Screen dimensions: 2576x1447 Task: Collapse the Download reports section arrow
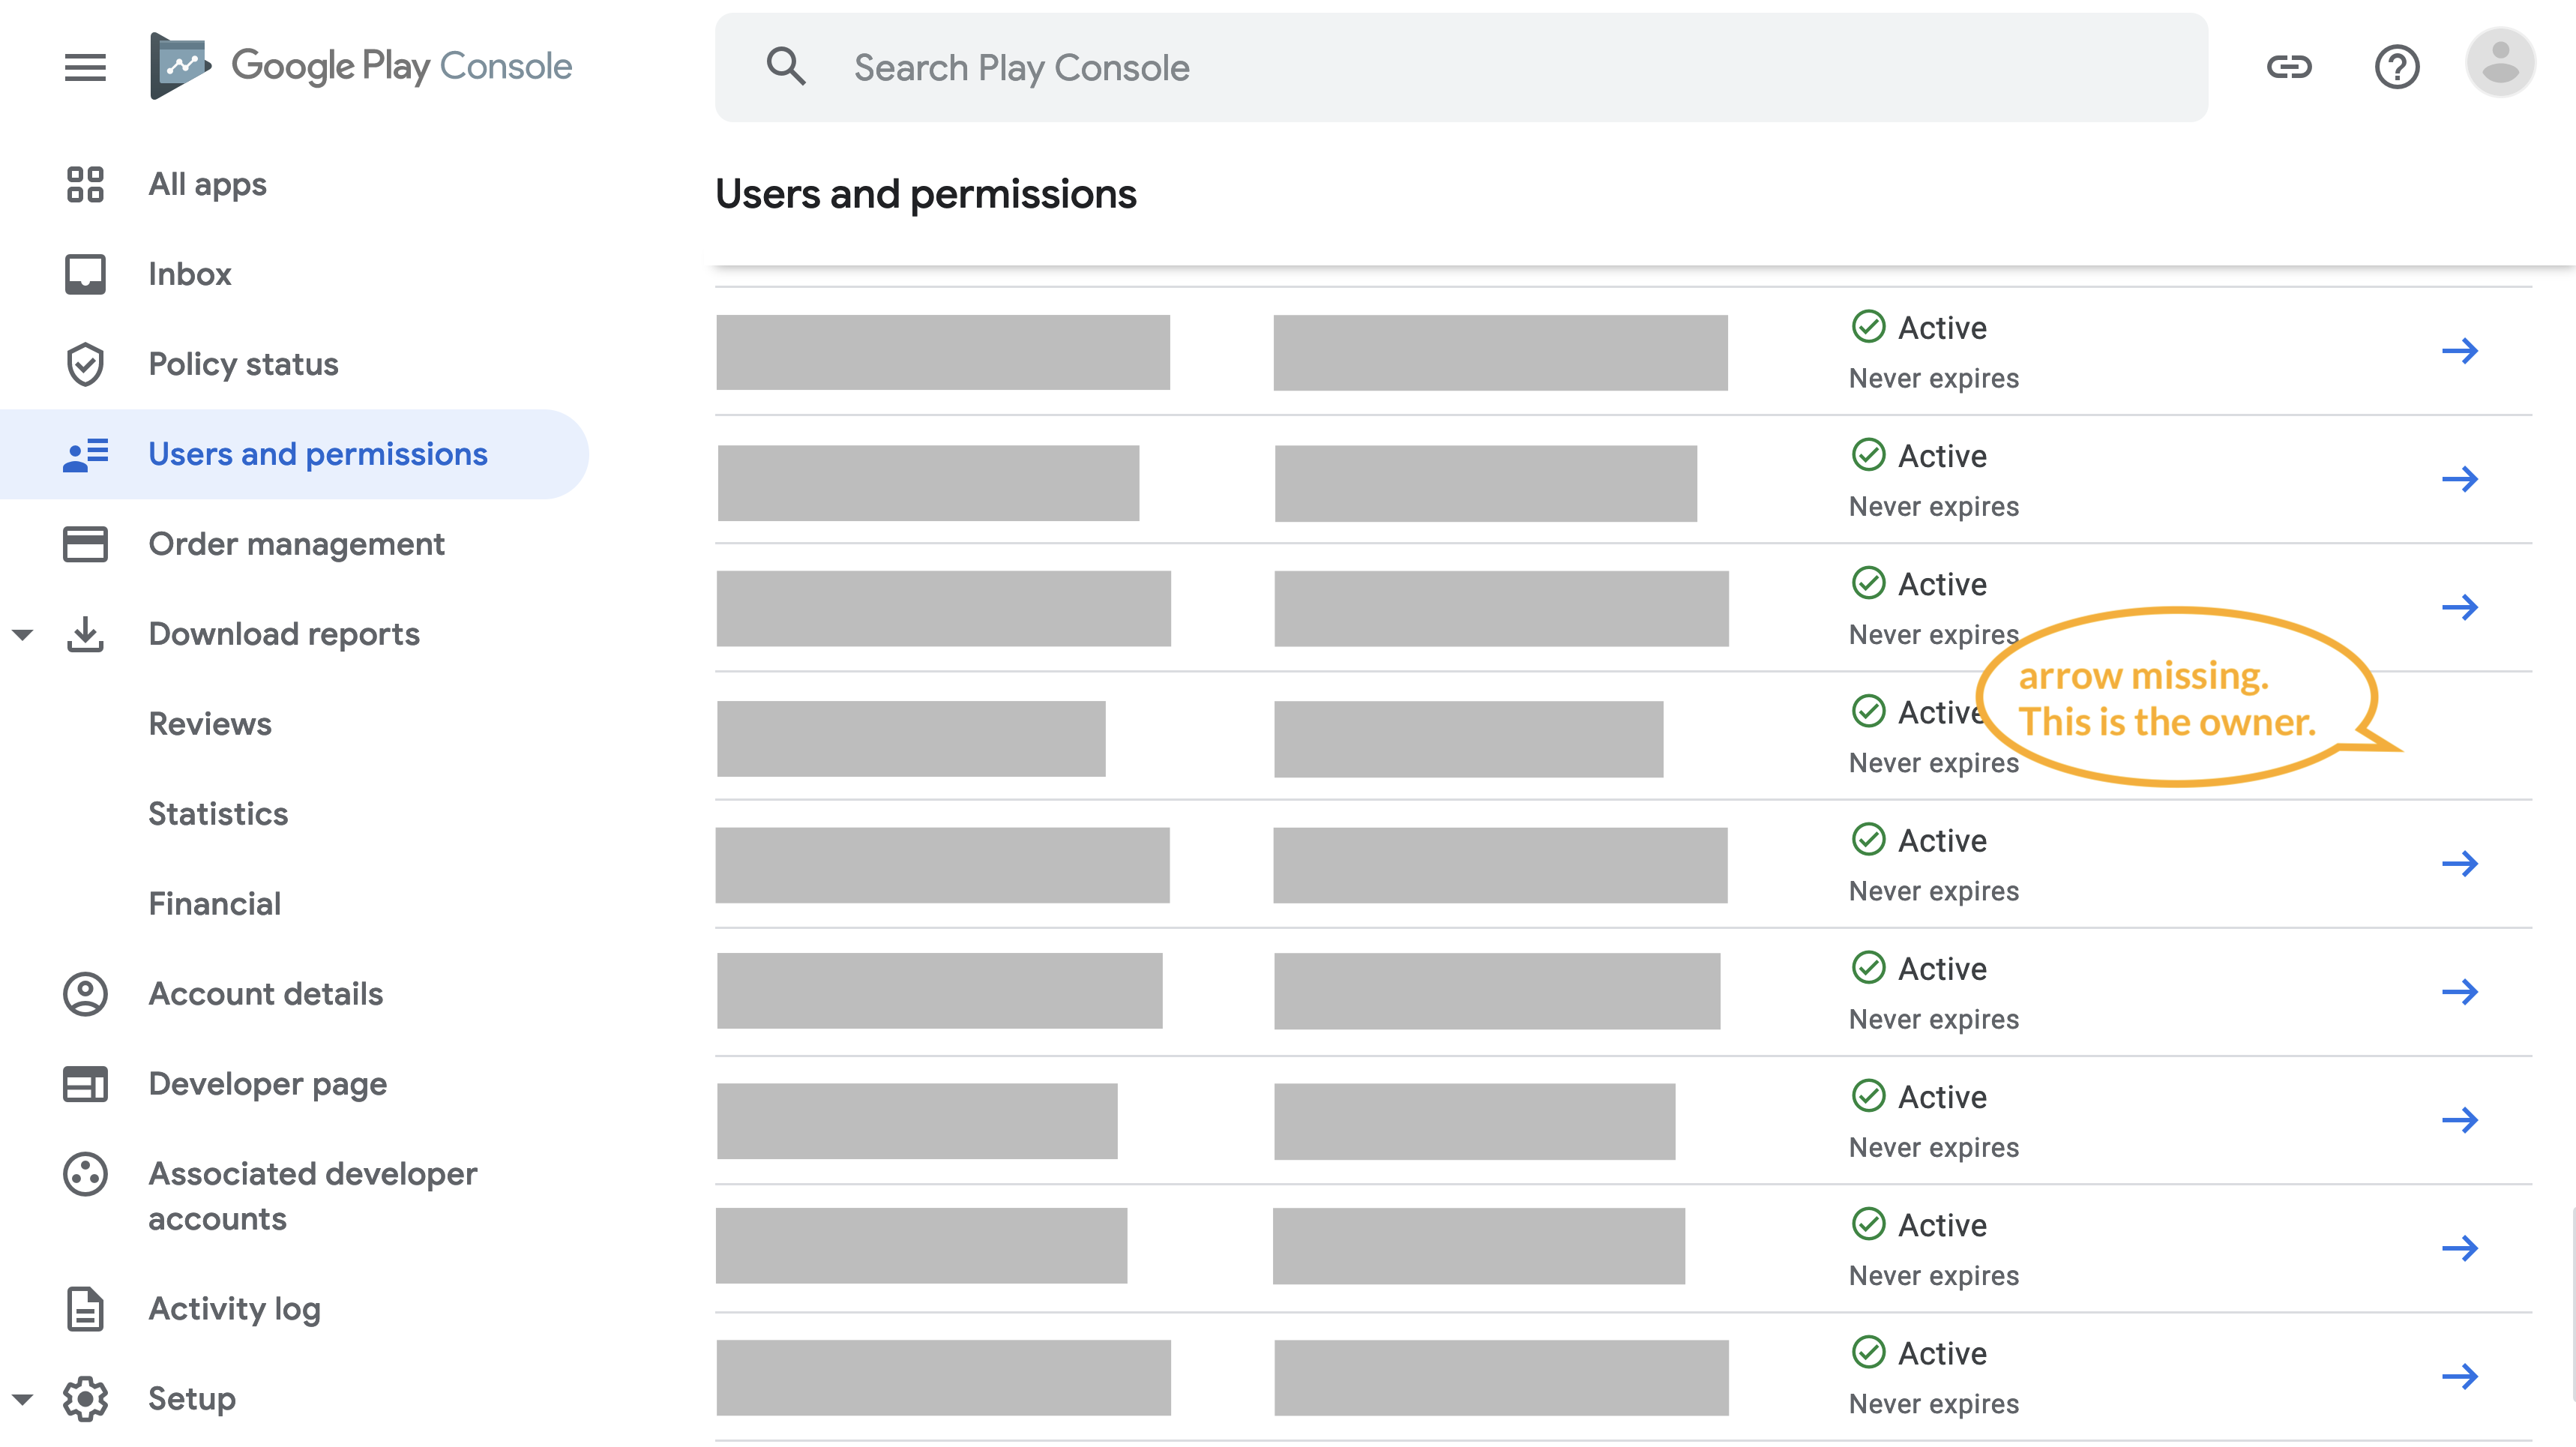(x=23, y=634)
